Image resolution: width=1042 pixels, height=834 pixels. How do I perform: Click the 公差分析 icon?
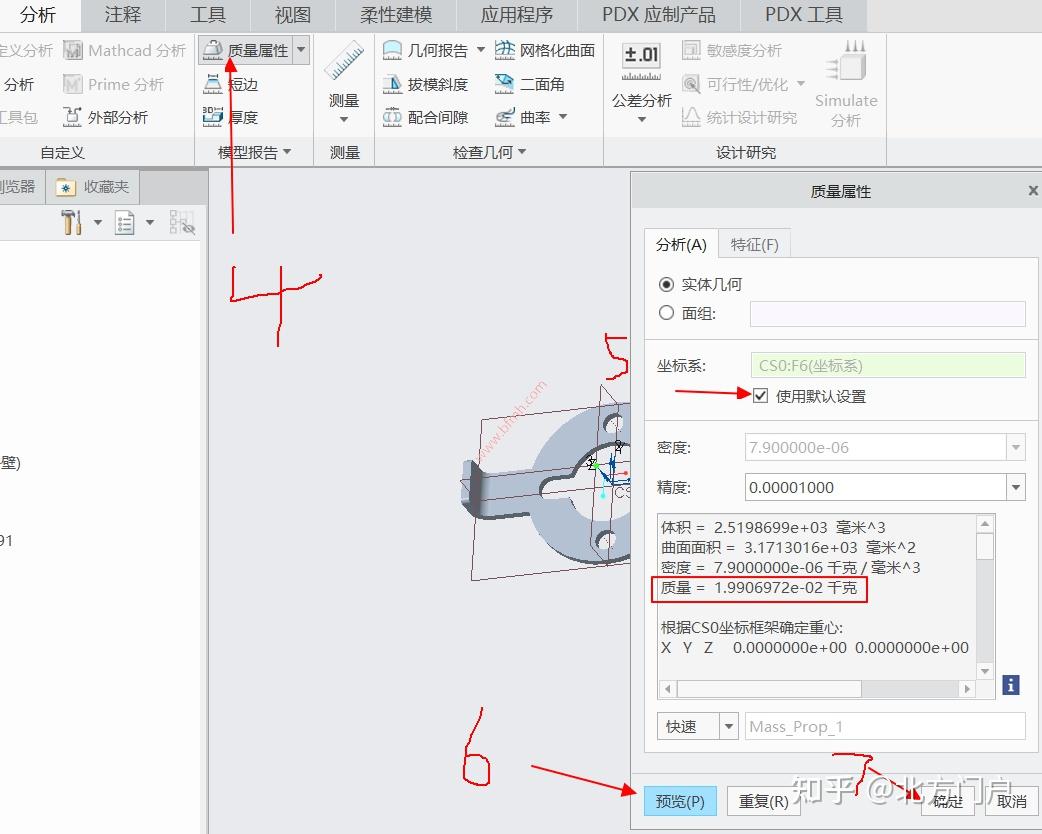coord(639,58)
